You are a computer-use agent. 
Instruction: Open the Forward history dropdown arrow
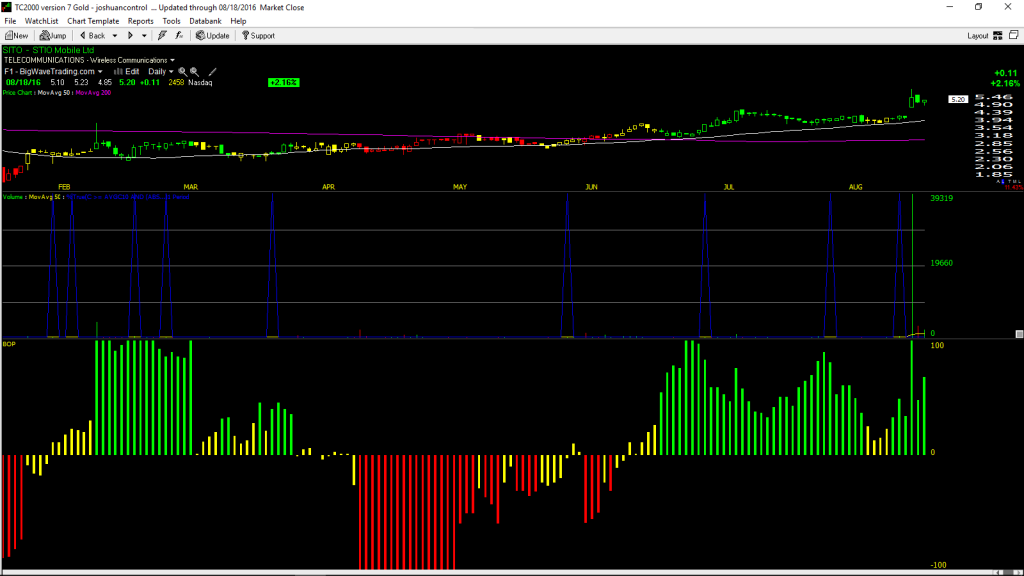click(x=144, y=36)
